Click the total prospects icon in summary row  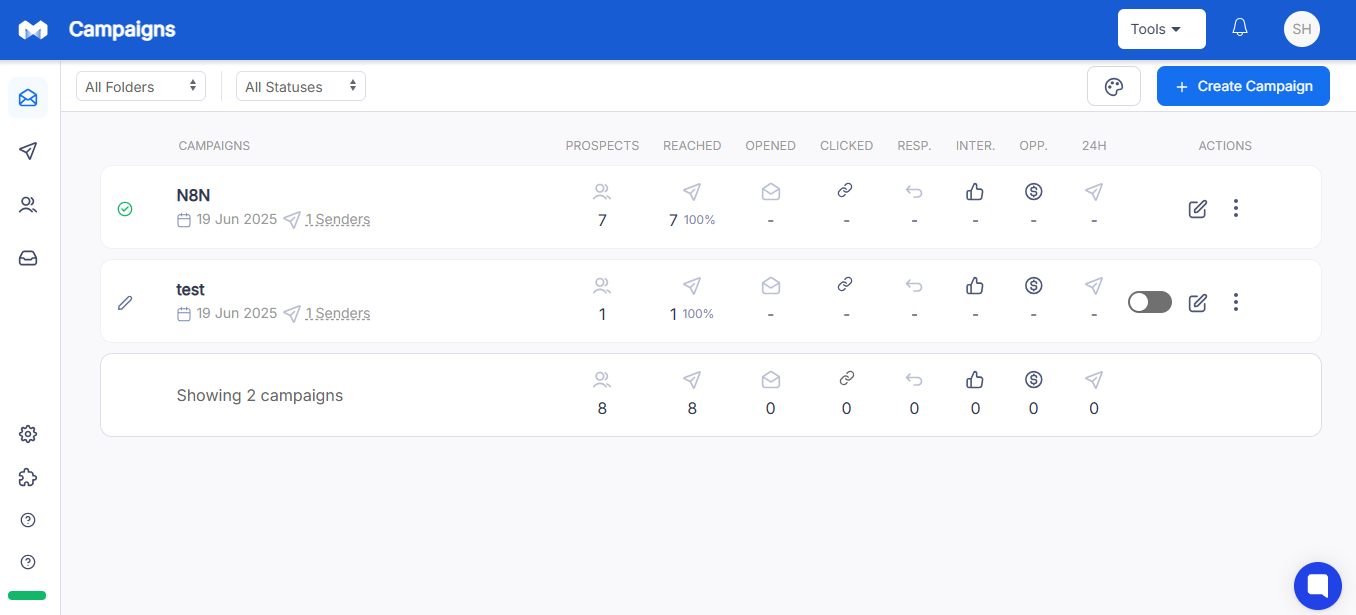click(602, 379)
